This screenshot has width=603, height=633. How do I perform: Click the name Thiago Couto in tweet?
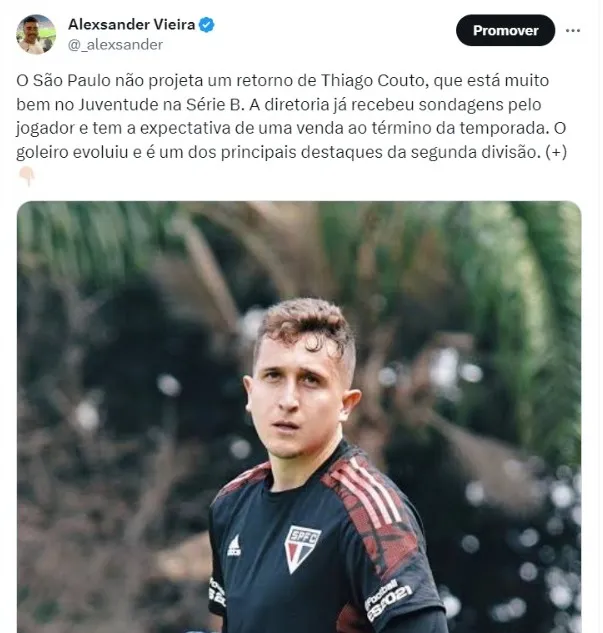(375, 81)
